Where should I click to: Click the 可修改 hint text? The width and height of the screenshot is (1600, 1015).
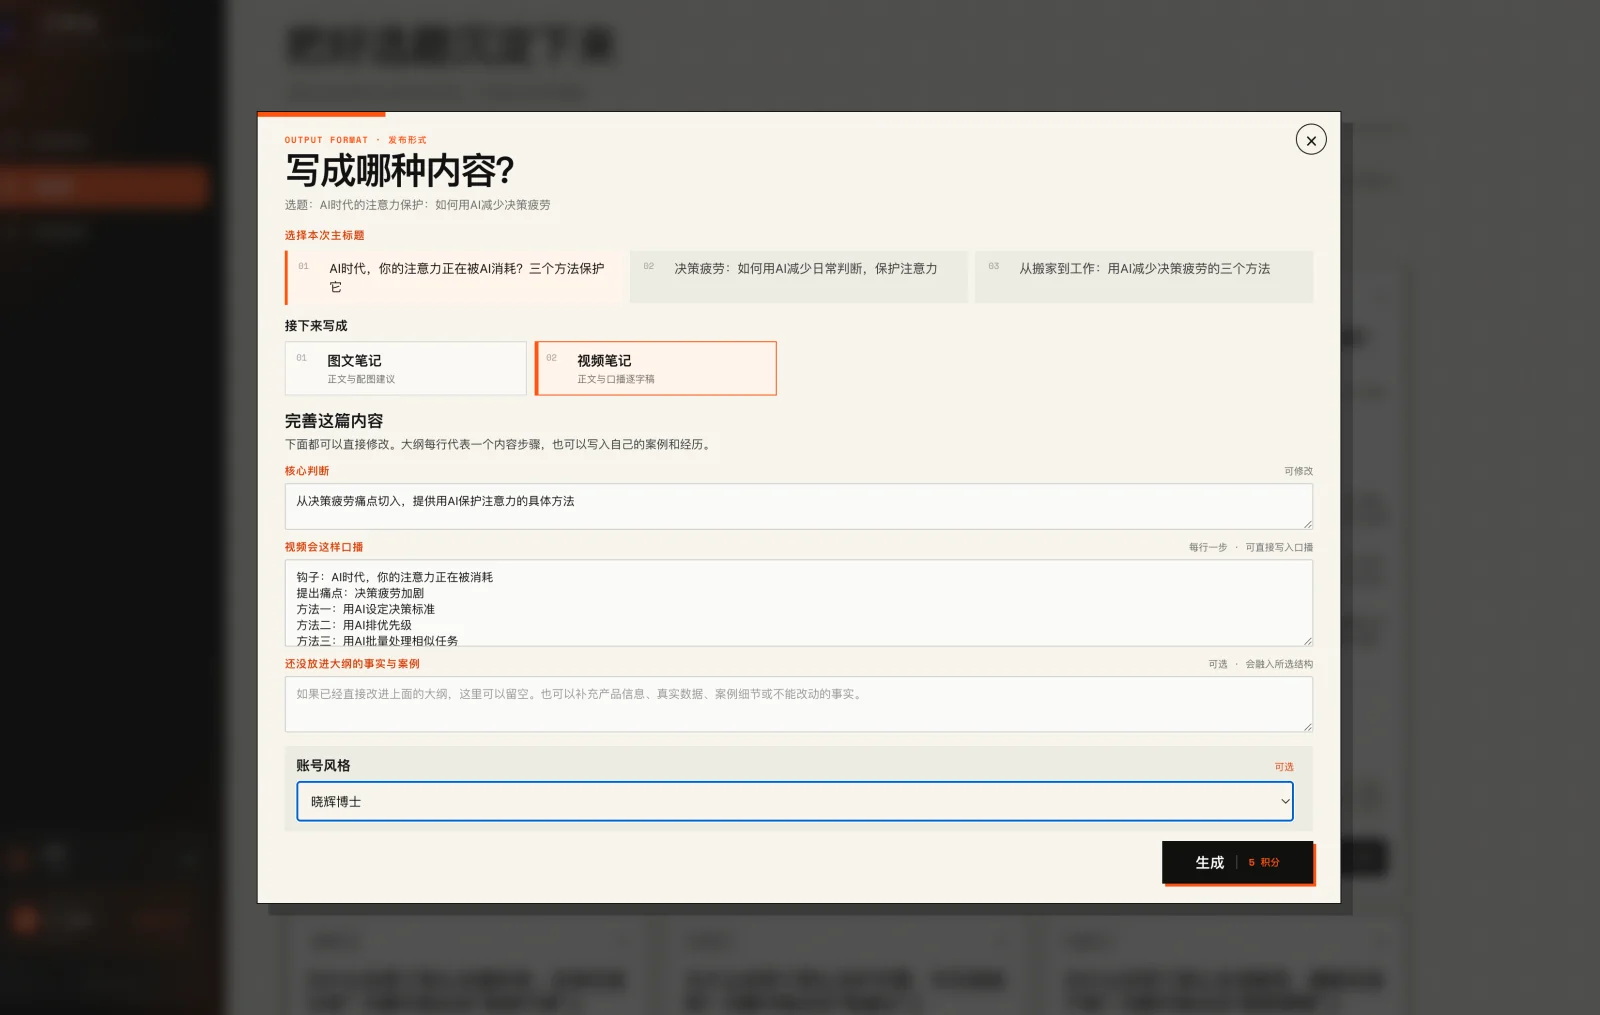pyautogui.click(x=1298, y=471)
